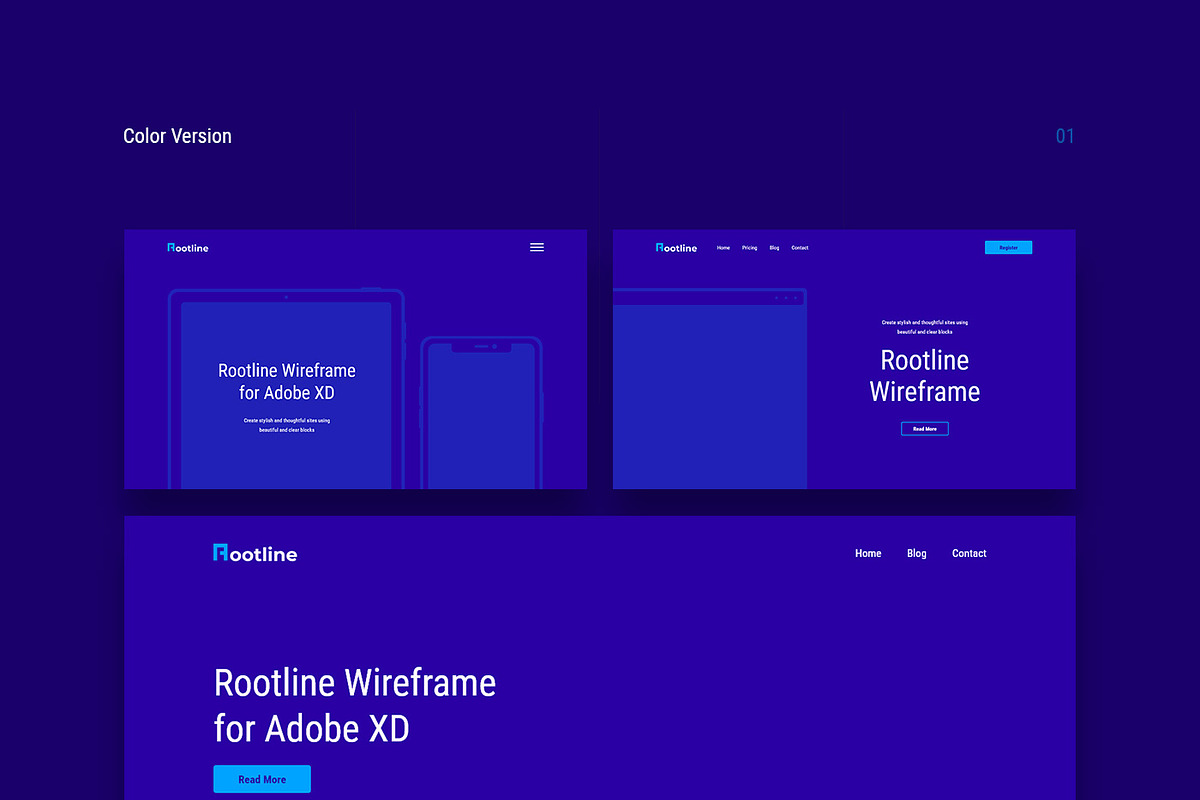Click the Rootline logo in tablet mockup
Screen dimensions: 1200x800
tap(188, 248)
